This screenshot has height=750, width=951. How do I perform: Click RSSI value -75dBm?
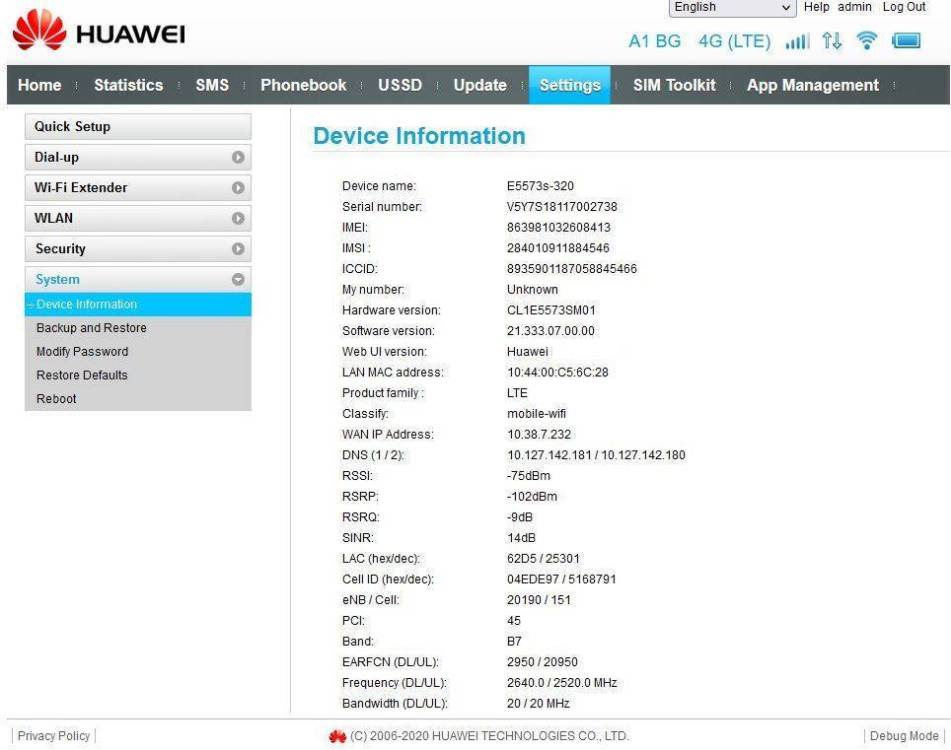pos(528,476)
